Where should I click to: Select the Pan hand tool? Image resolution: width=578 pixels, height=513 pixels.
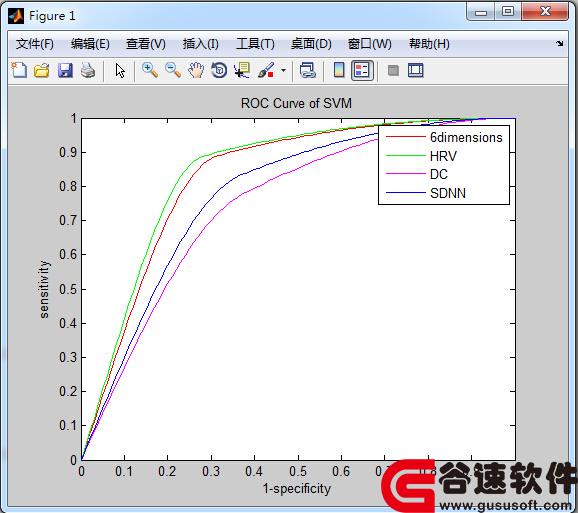(196, 70)
